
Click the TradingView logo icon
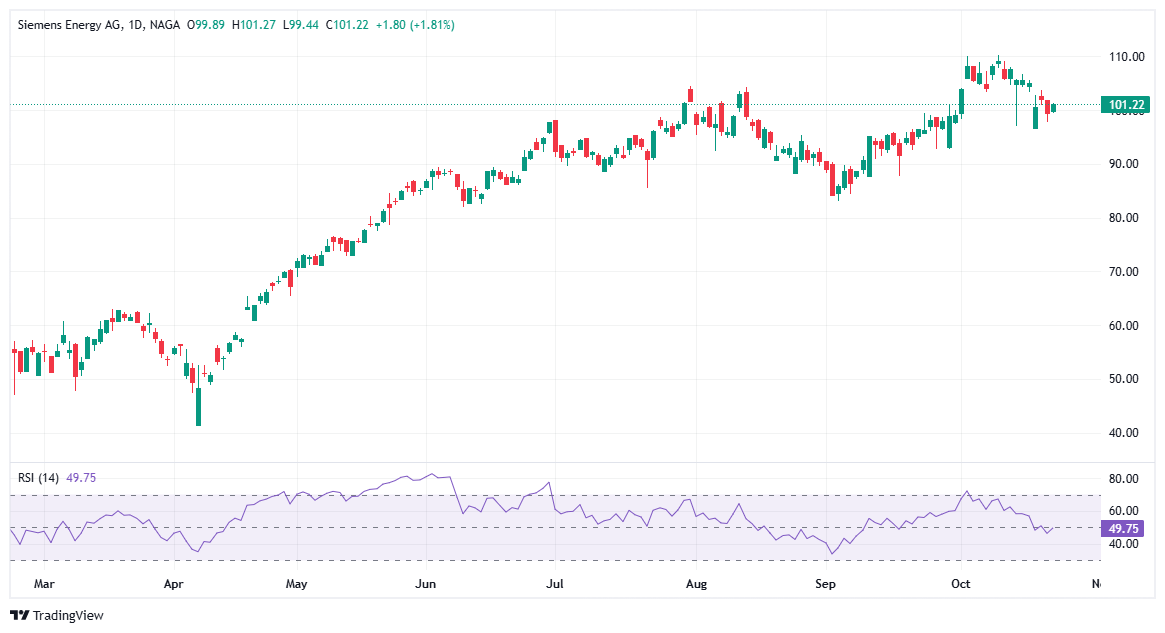19,616
